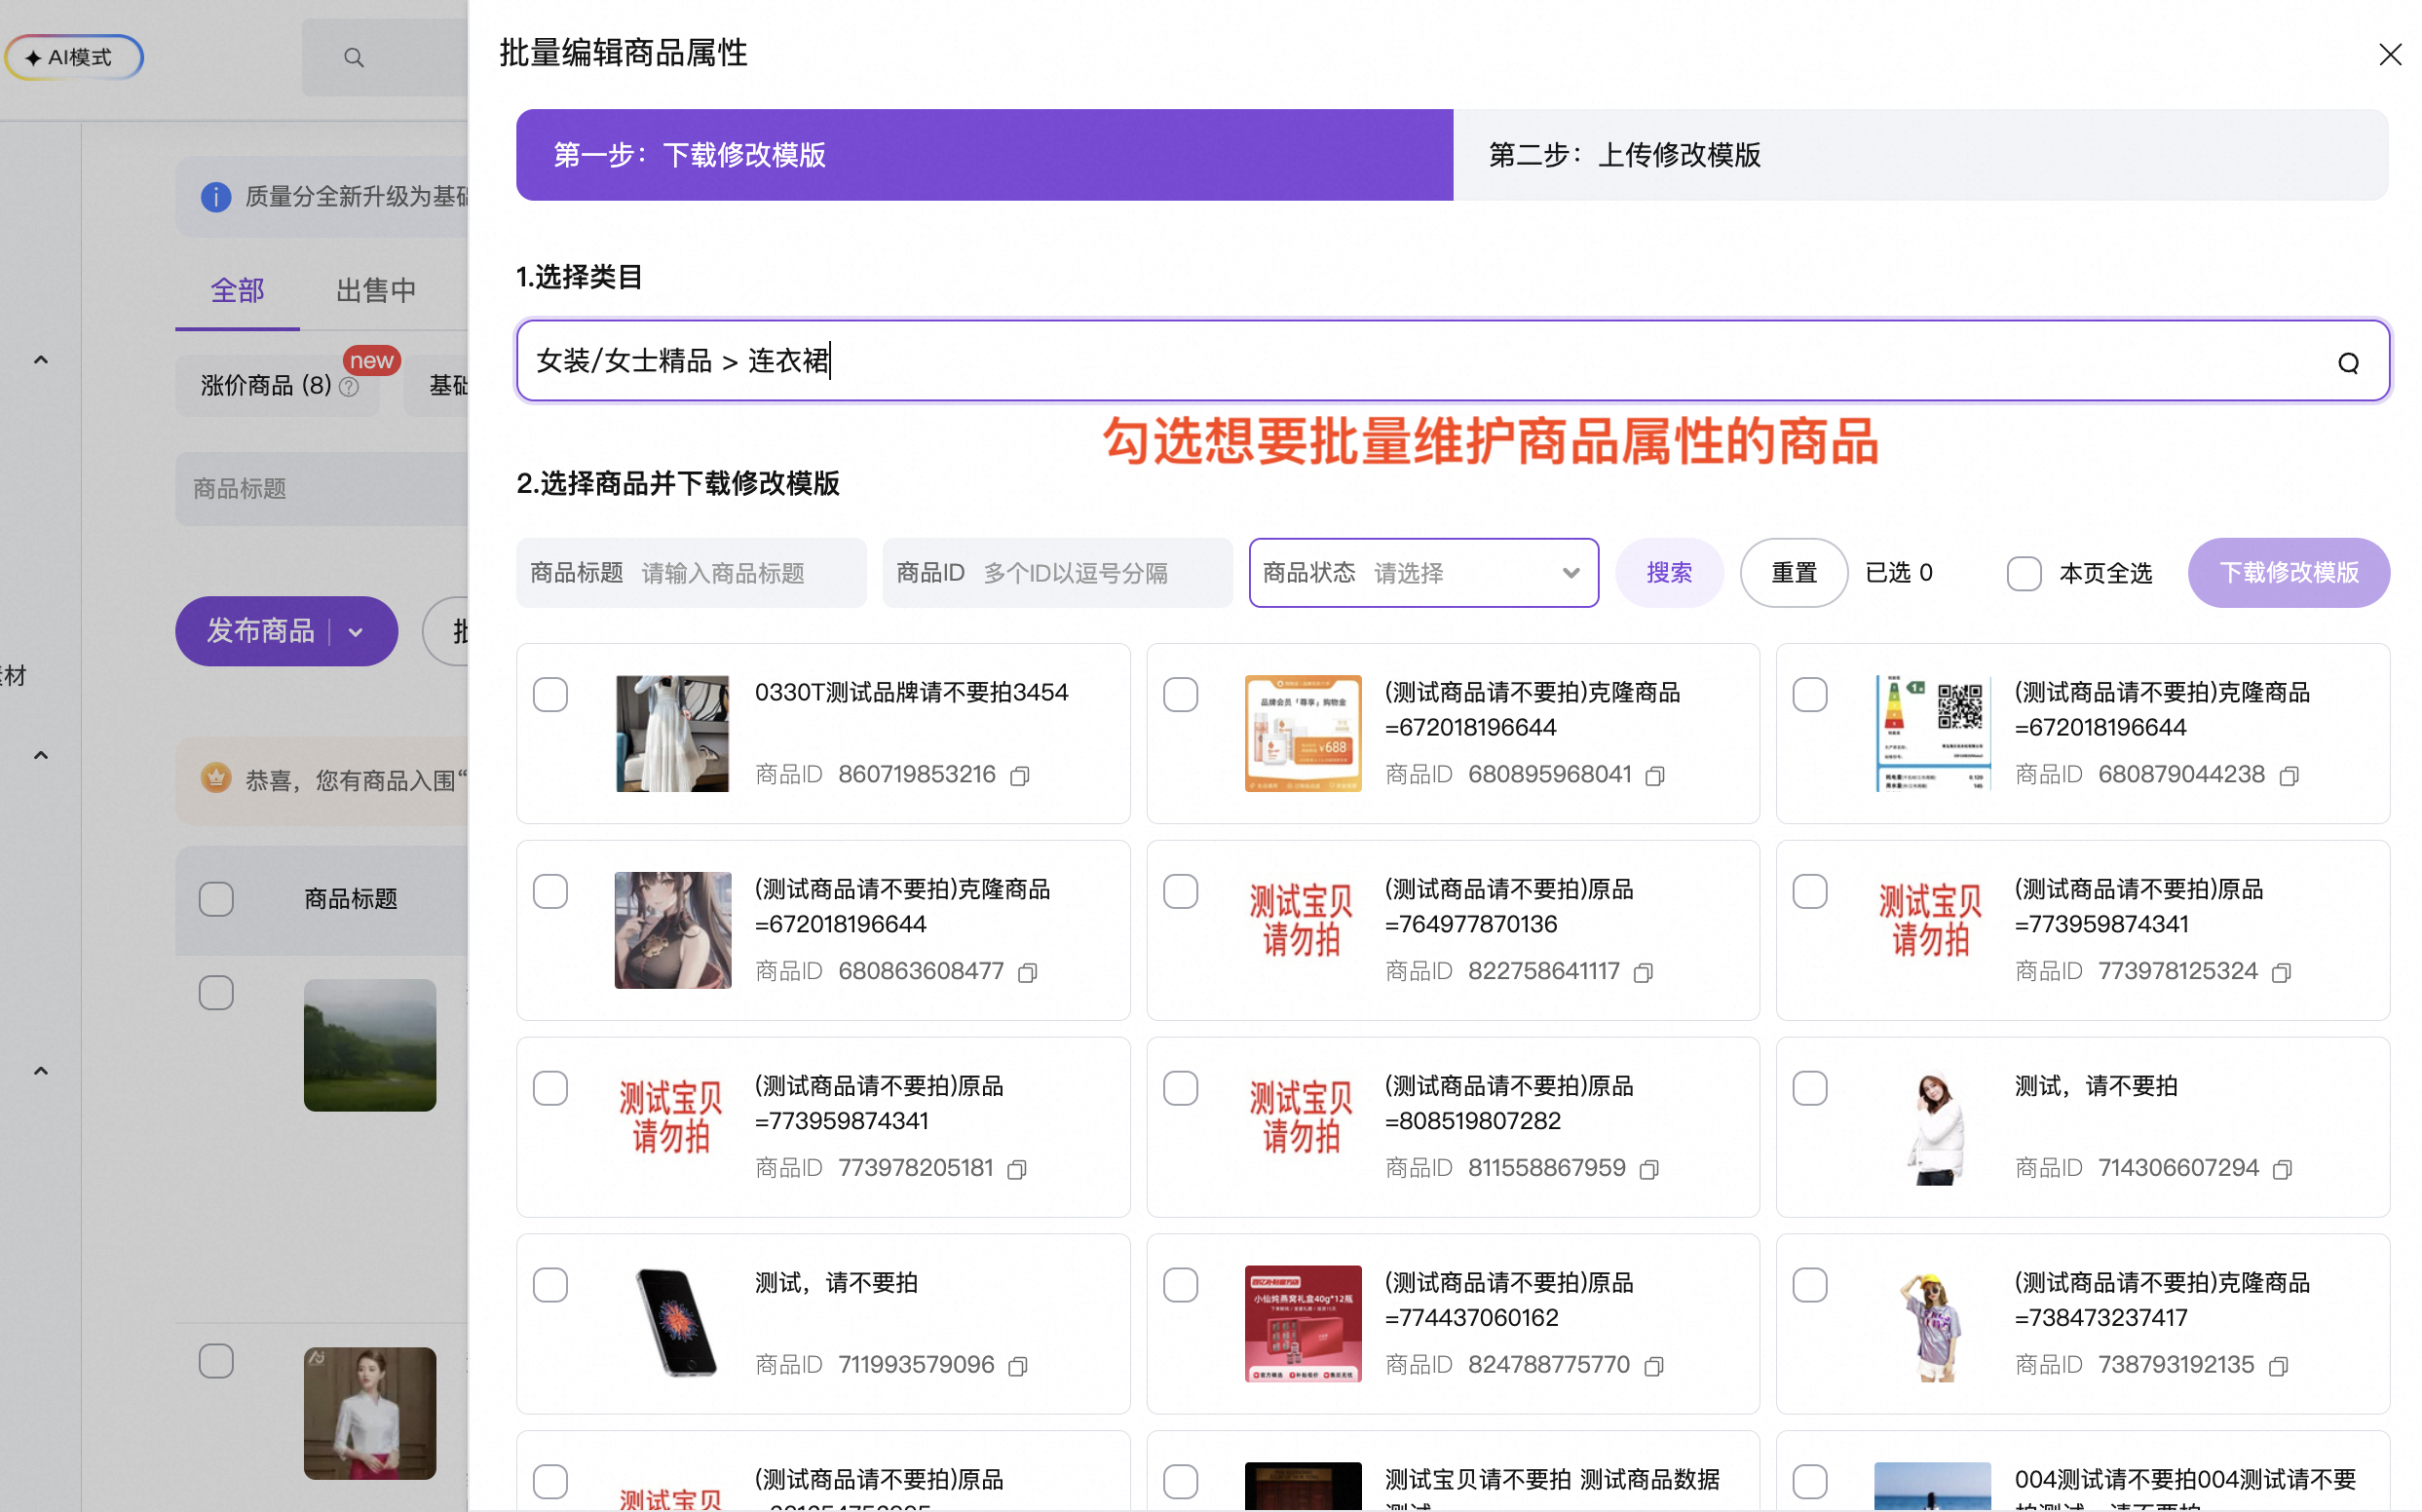The image size is (2422, 1512).
Task: Click the 发布商品 button
Action: click(260, 631)
